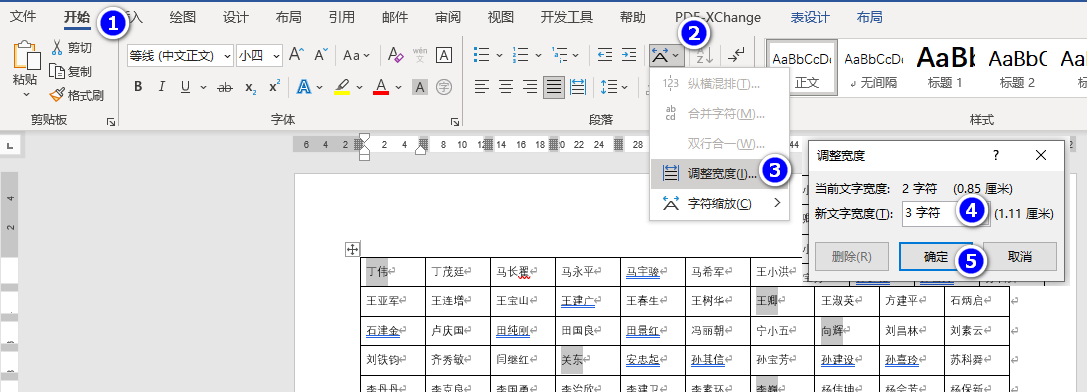Toggle strikethrough formatting
1087x392 pixels.
pyautogui.click(x=225, y=87)
